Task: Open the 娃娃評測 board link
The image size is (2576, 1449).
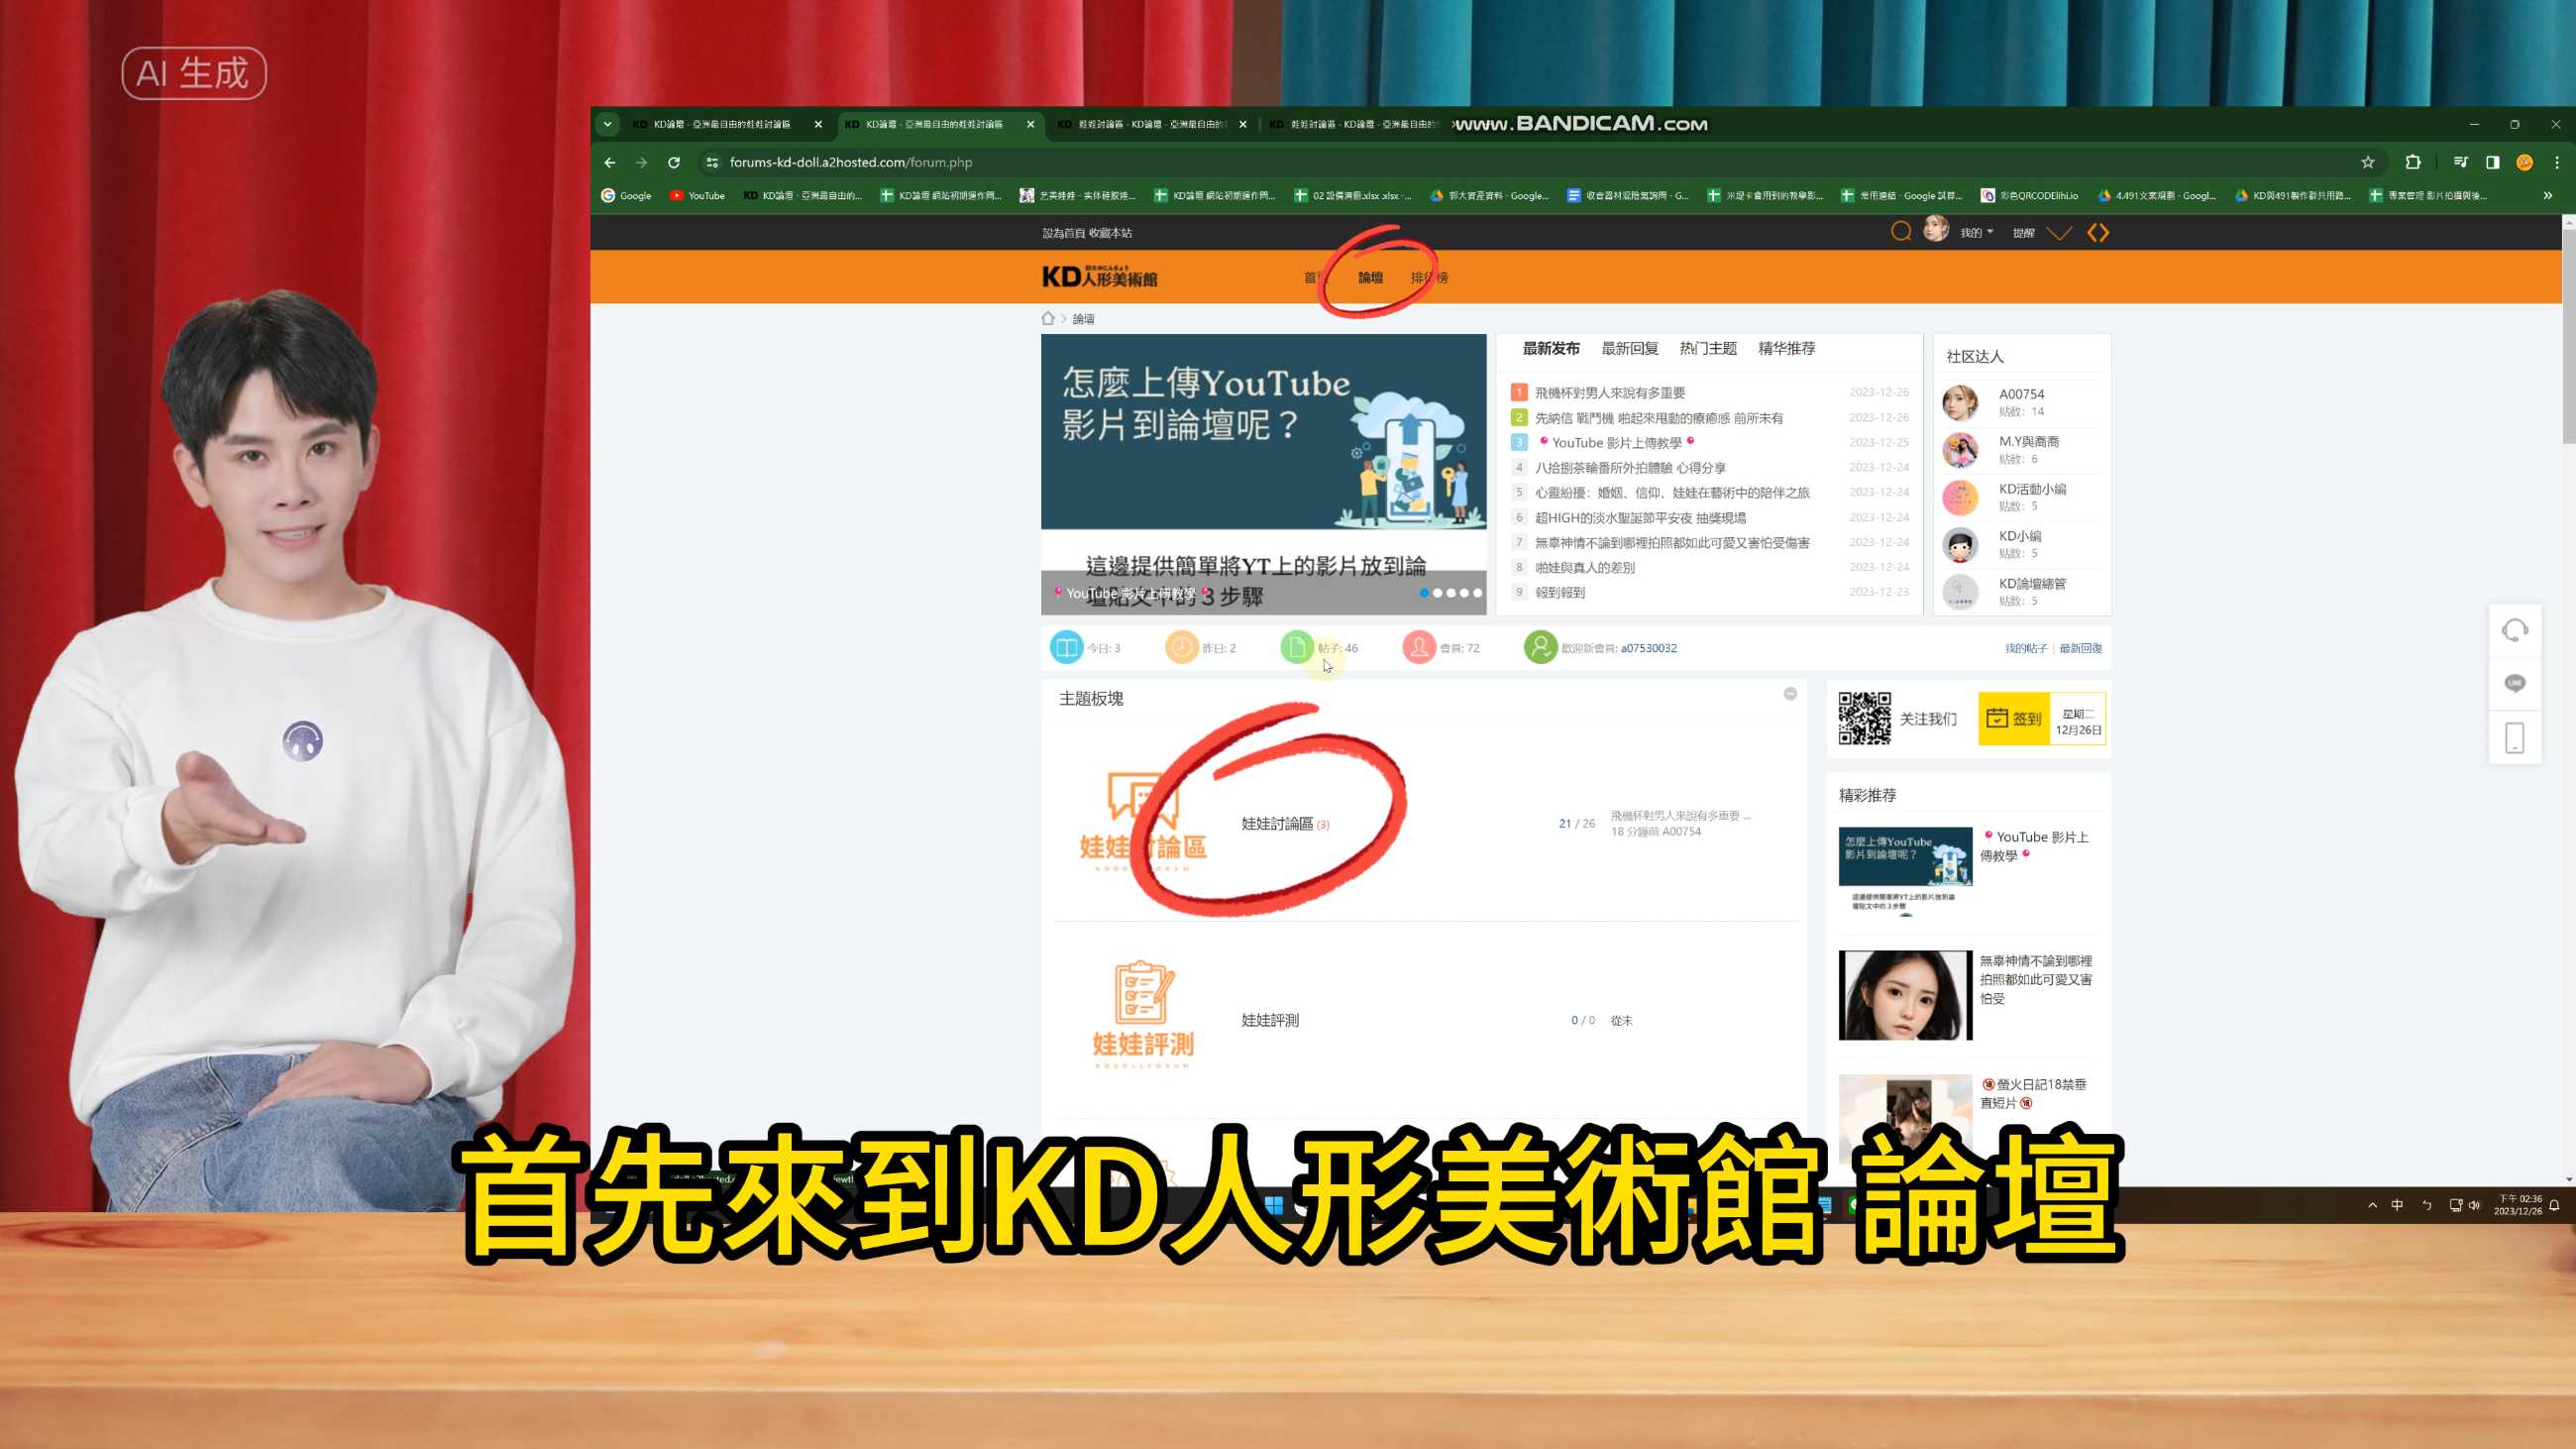Action: 1270,1020
